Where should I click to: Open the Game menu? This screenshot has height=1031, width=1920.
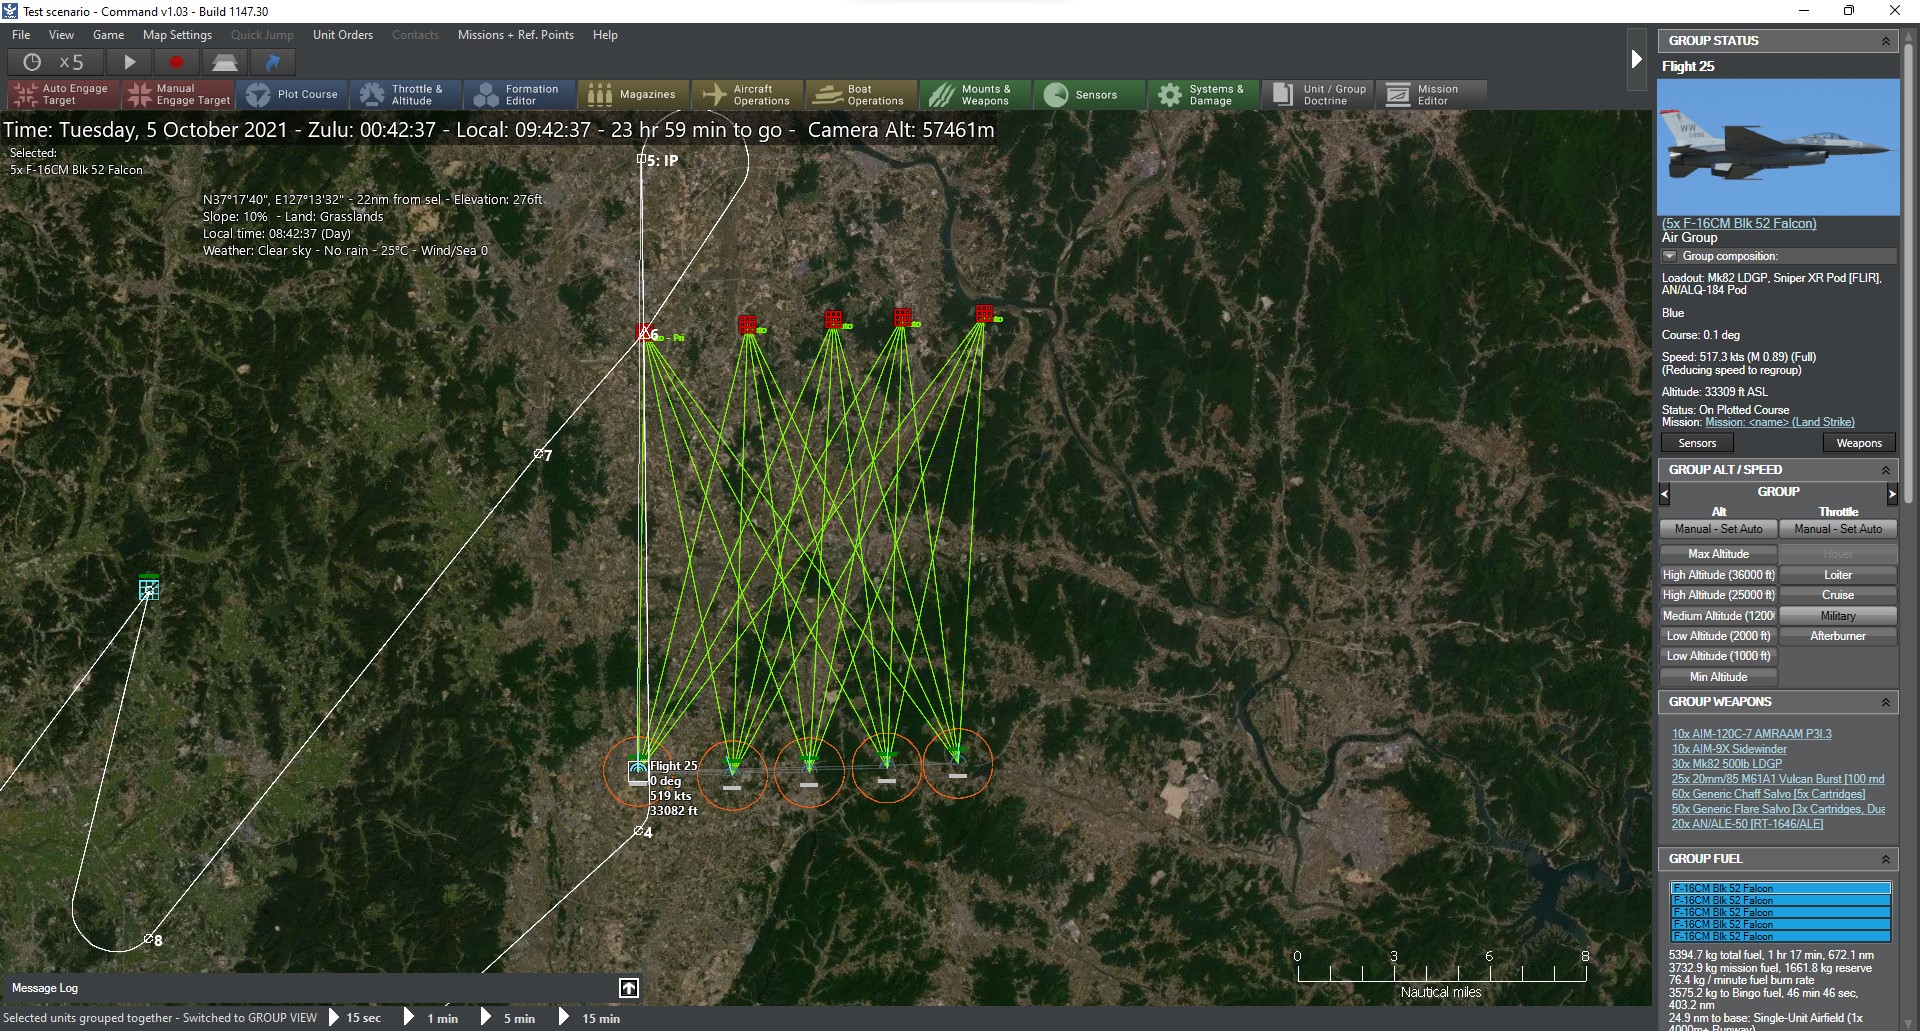pyautogui.click(x=108, y=35)
